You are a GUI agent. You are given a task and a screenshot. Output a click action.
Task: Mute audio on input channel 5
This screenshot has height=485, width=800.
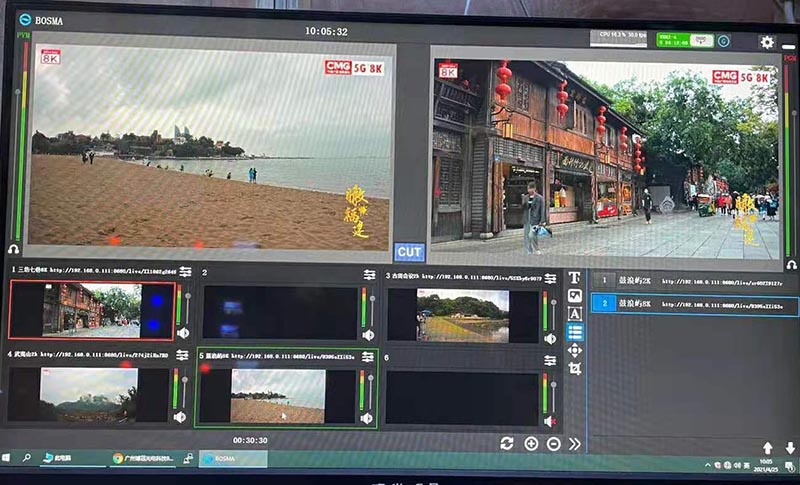(x=366, y=419)
